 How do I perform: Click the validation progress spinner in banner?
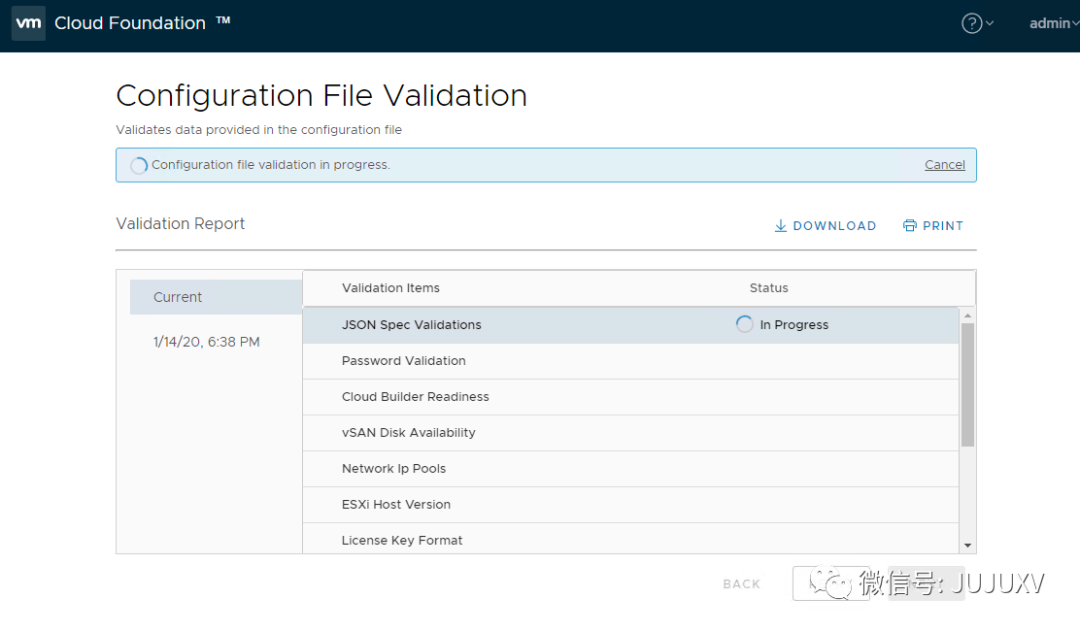pos(139,165)
